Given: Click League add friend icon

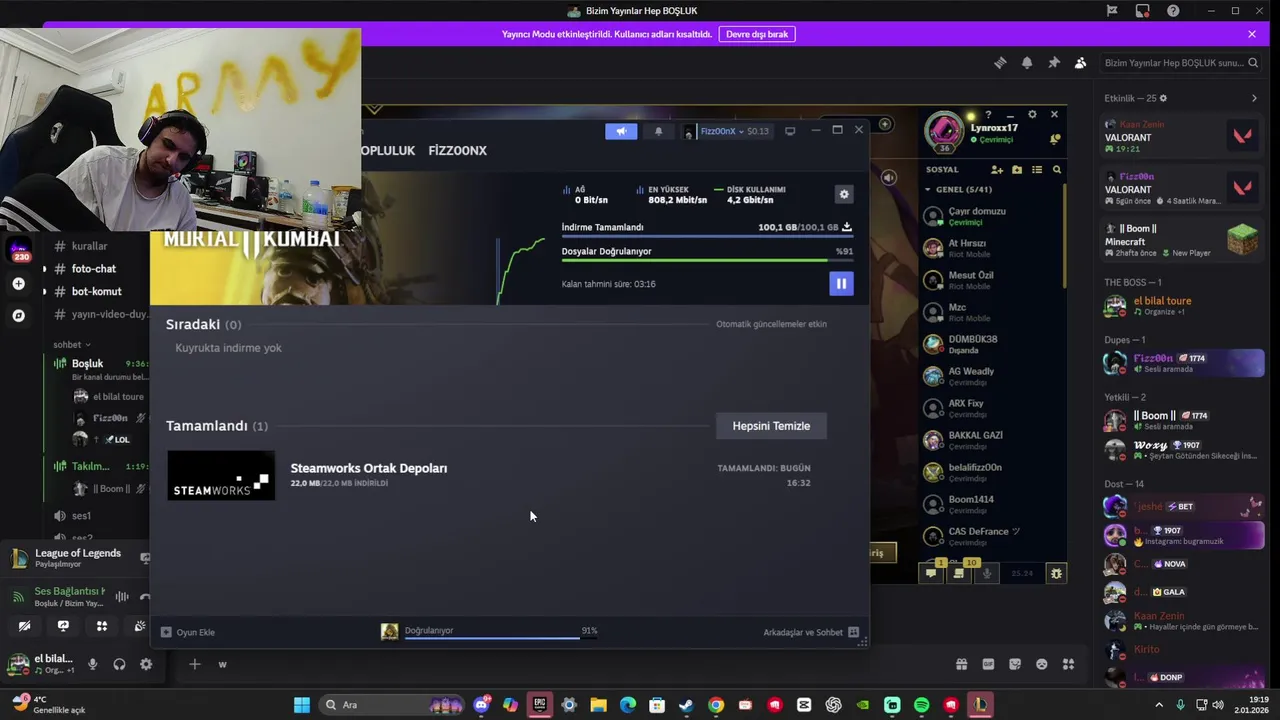Looking at the screenshot, I should point(997,170).
